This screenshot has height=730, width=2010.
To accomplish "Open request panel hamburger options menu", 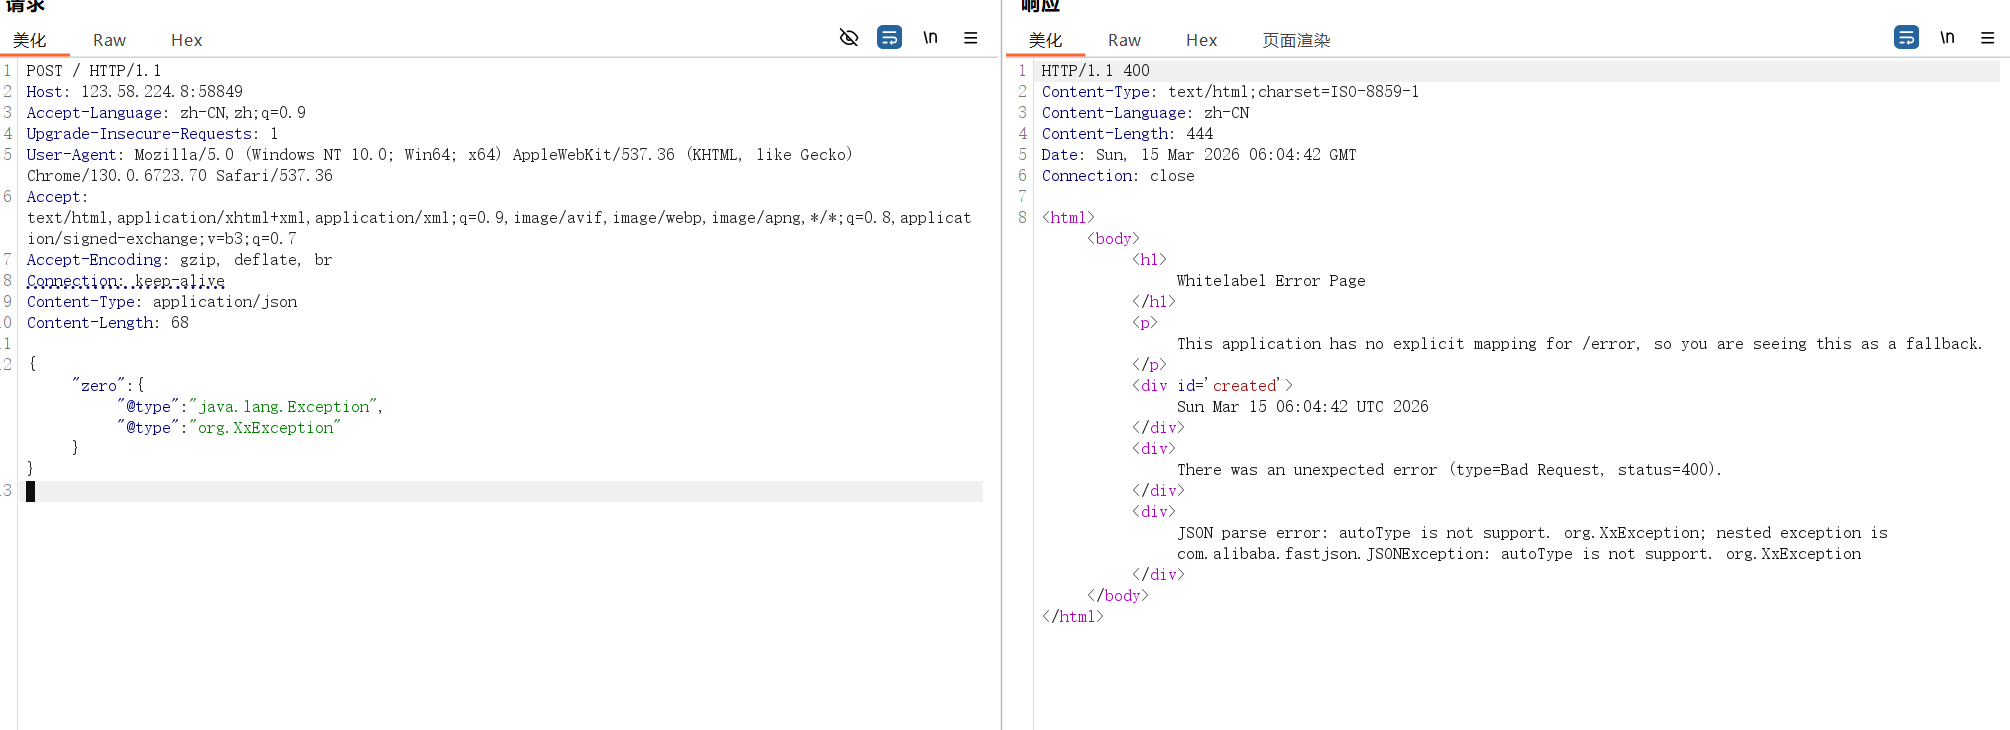I will [x=970, y=38].
